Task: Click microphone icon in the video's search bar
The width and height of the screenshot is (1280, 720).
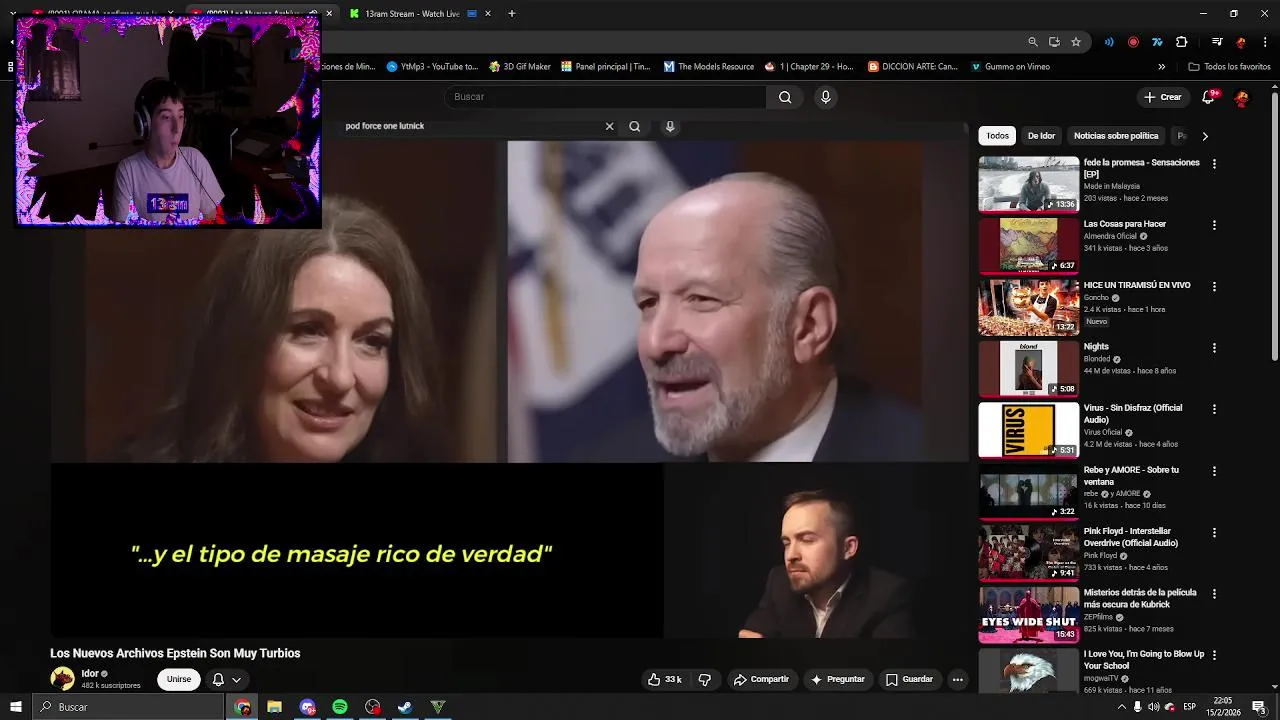Action: tap(670, 126)
